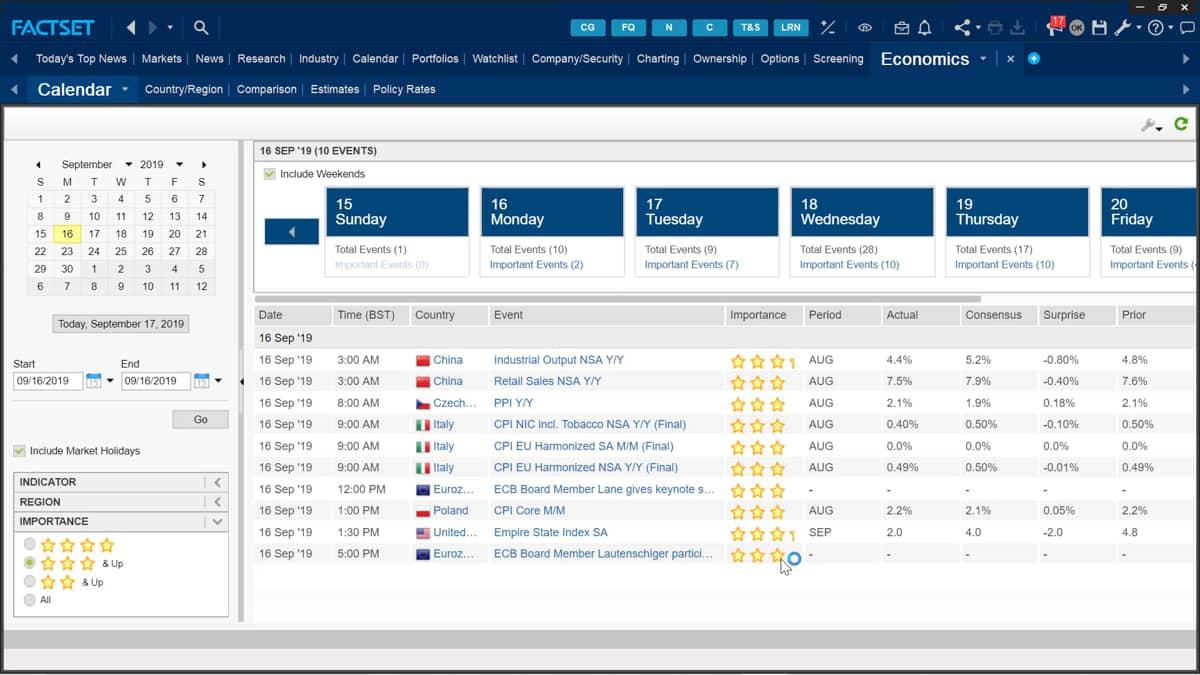Switch to Estimates subtab

point(335,89)
